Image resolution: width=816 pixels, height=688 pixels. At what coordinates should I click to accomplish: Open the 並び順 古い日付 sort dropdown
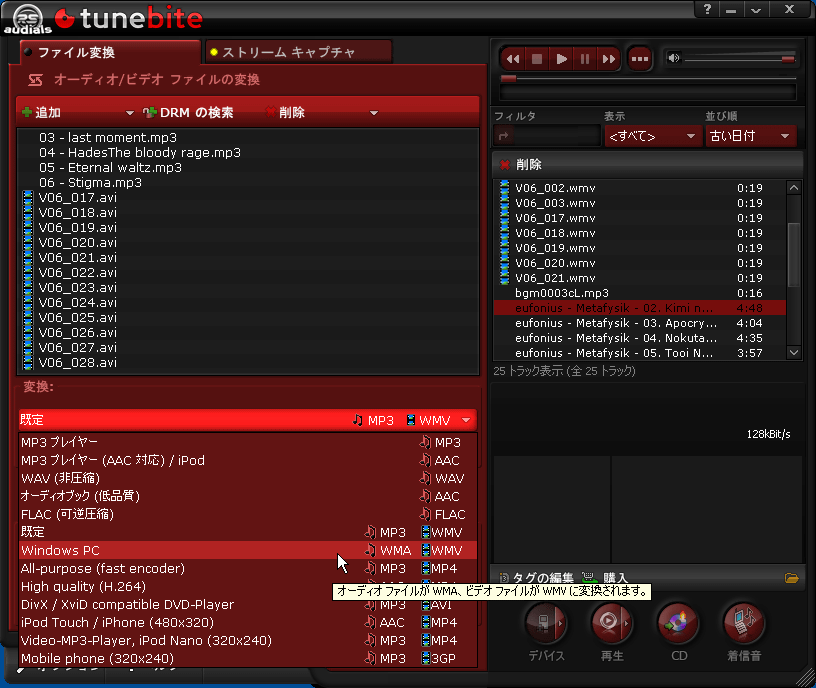[x=751, y=136]
